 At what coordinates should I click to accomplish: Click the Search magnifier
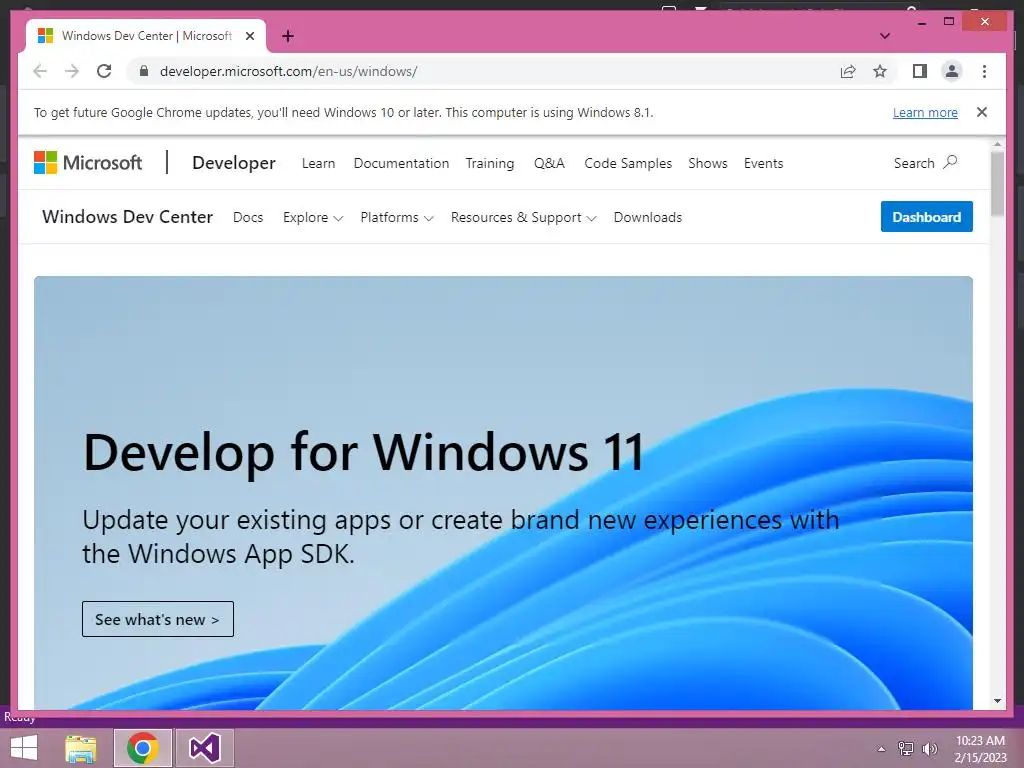tap(950, 162)
